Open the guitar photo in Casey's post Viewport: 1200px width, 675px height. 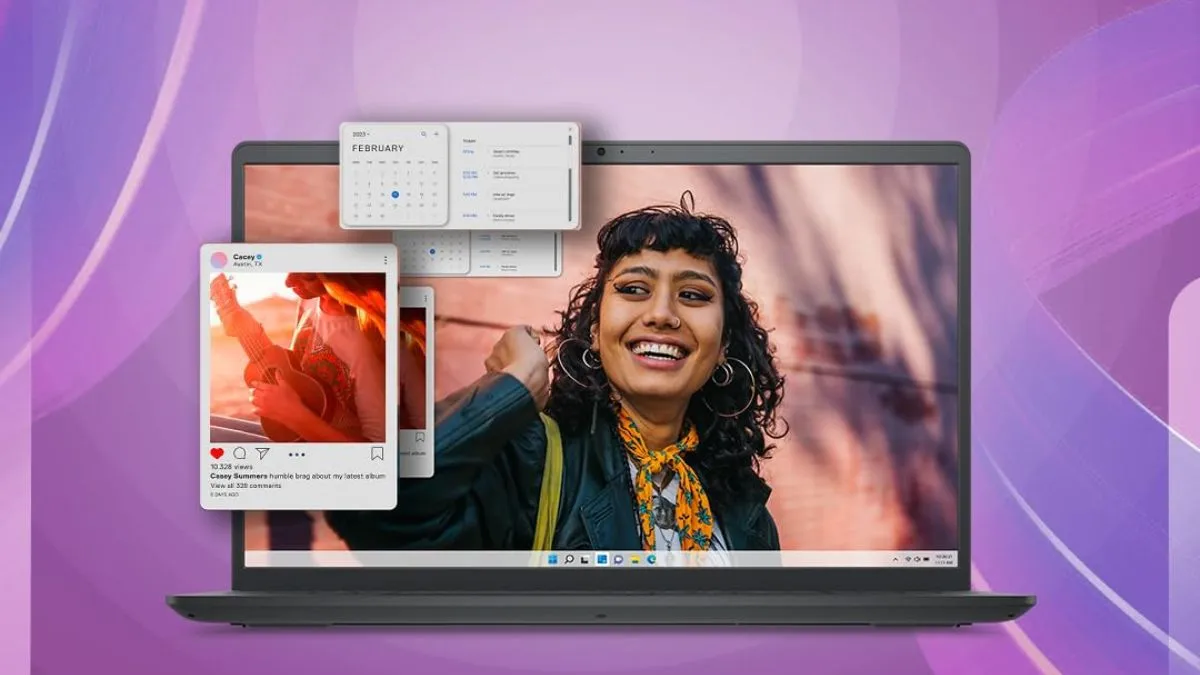[x=298, y=357]
